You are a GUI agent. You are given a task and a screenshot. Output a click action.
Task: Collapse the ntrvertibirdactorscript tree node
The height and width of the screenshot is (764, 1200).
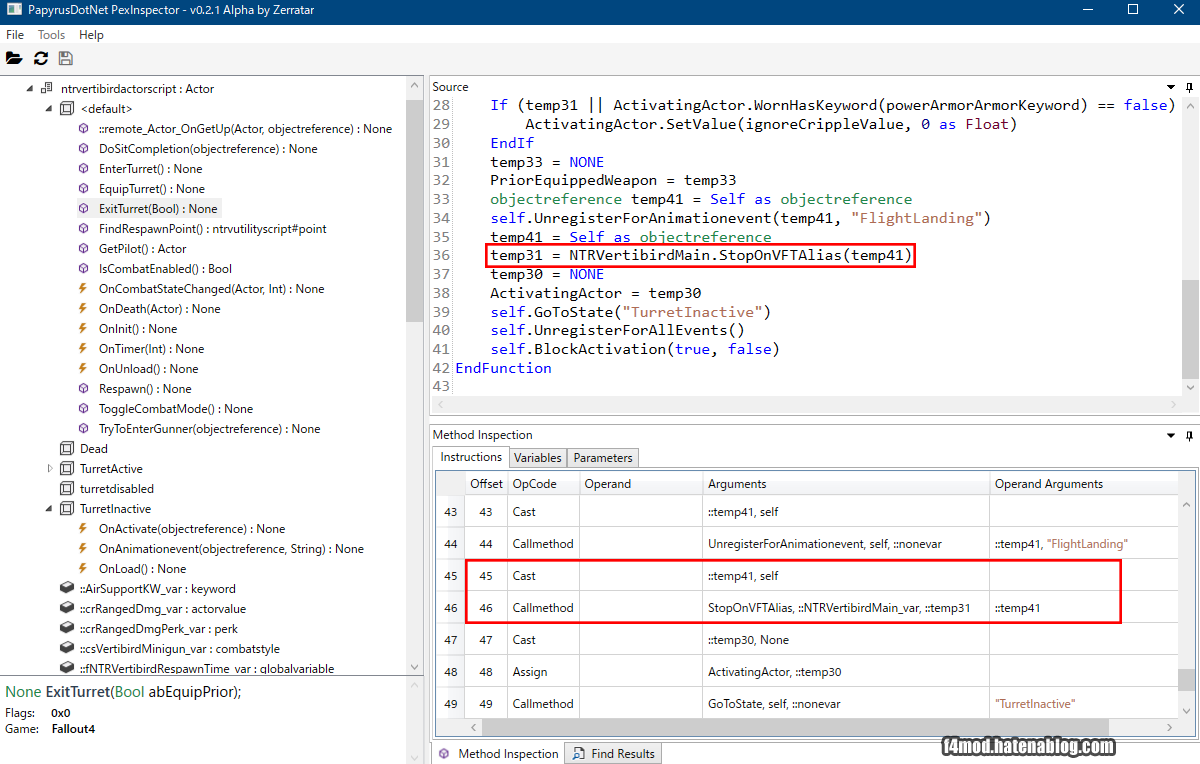click(x=30, y=89)
